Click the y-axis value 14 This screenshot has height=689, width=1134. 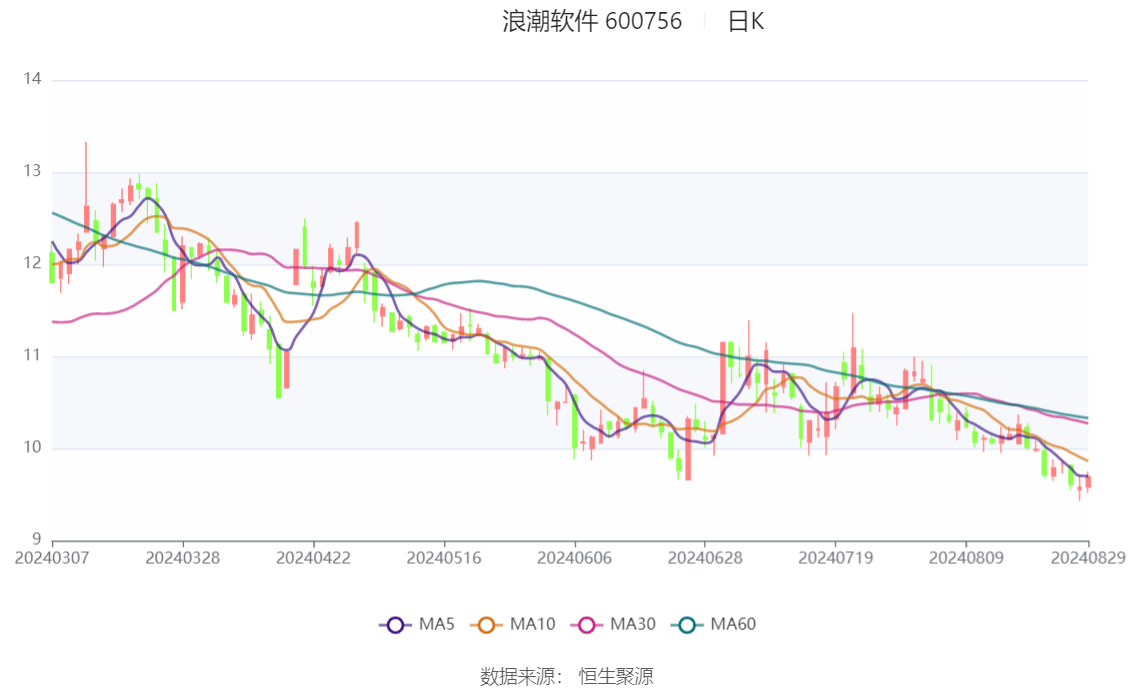pyautogui.click(x=32, y=79)
